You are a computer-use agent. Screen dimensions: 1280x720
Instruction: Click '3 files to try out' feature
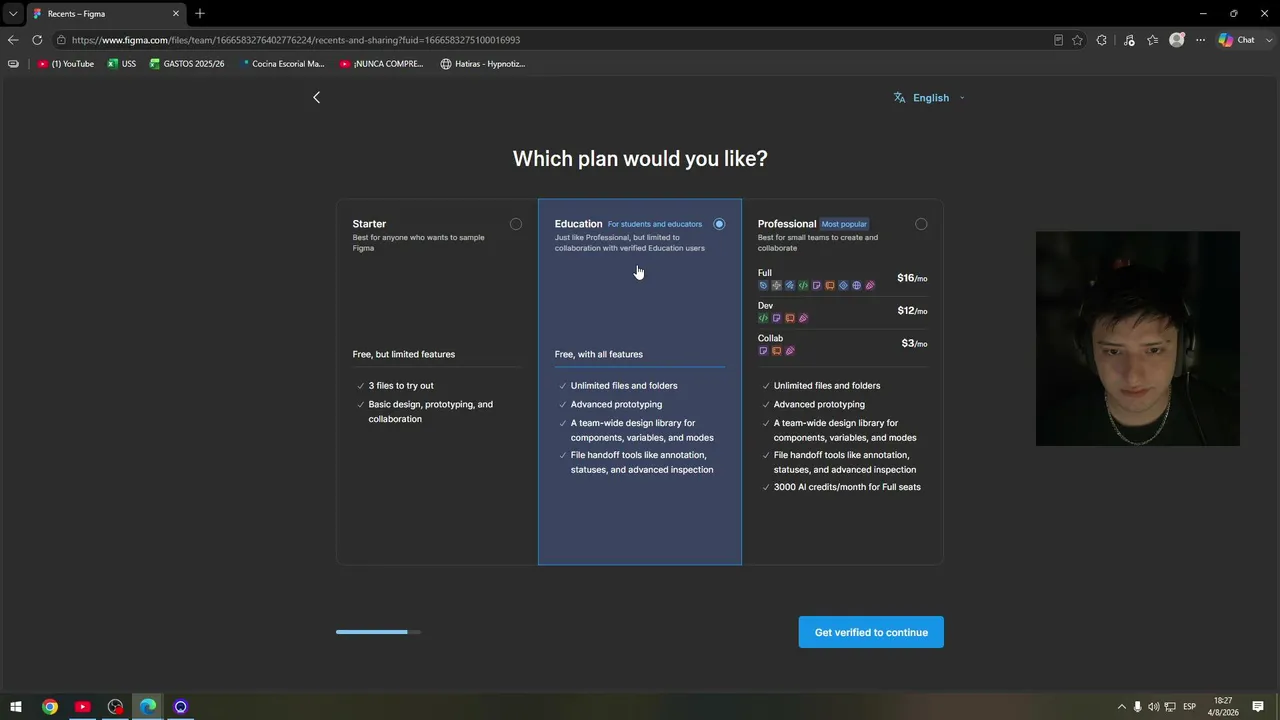(x=401, y=385)
